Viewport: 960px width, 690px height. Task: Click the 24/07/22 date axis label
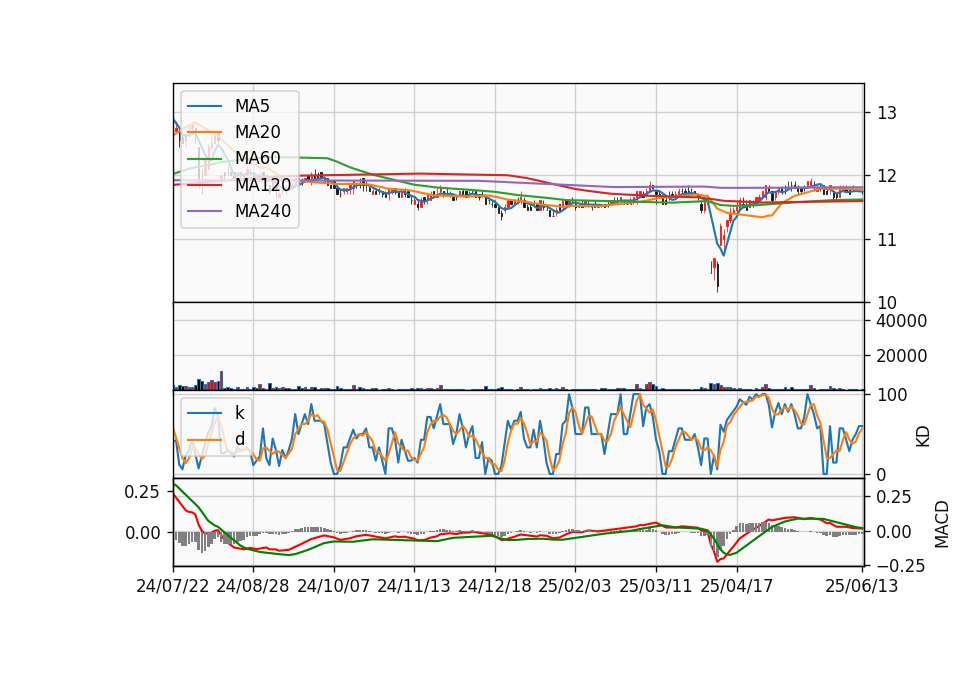[173, 586]
